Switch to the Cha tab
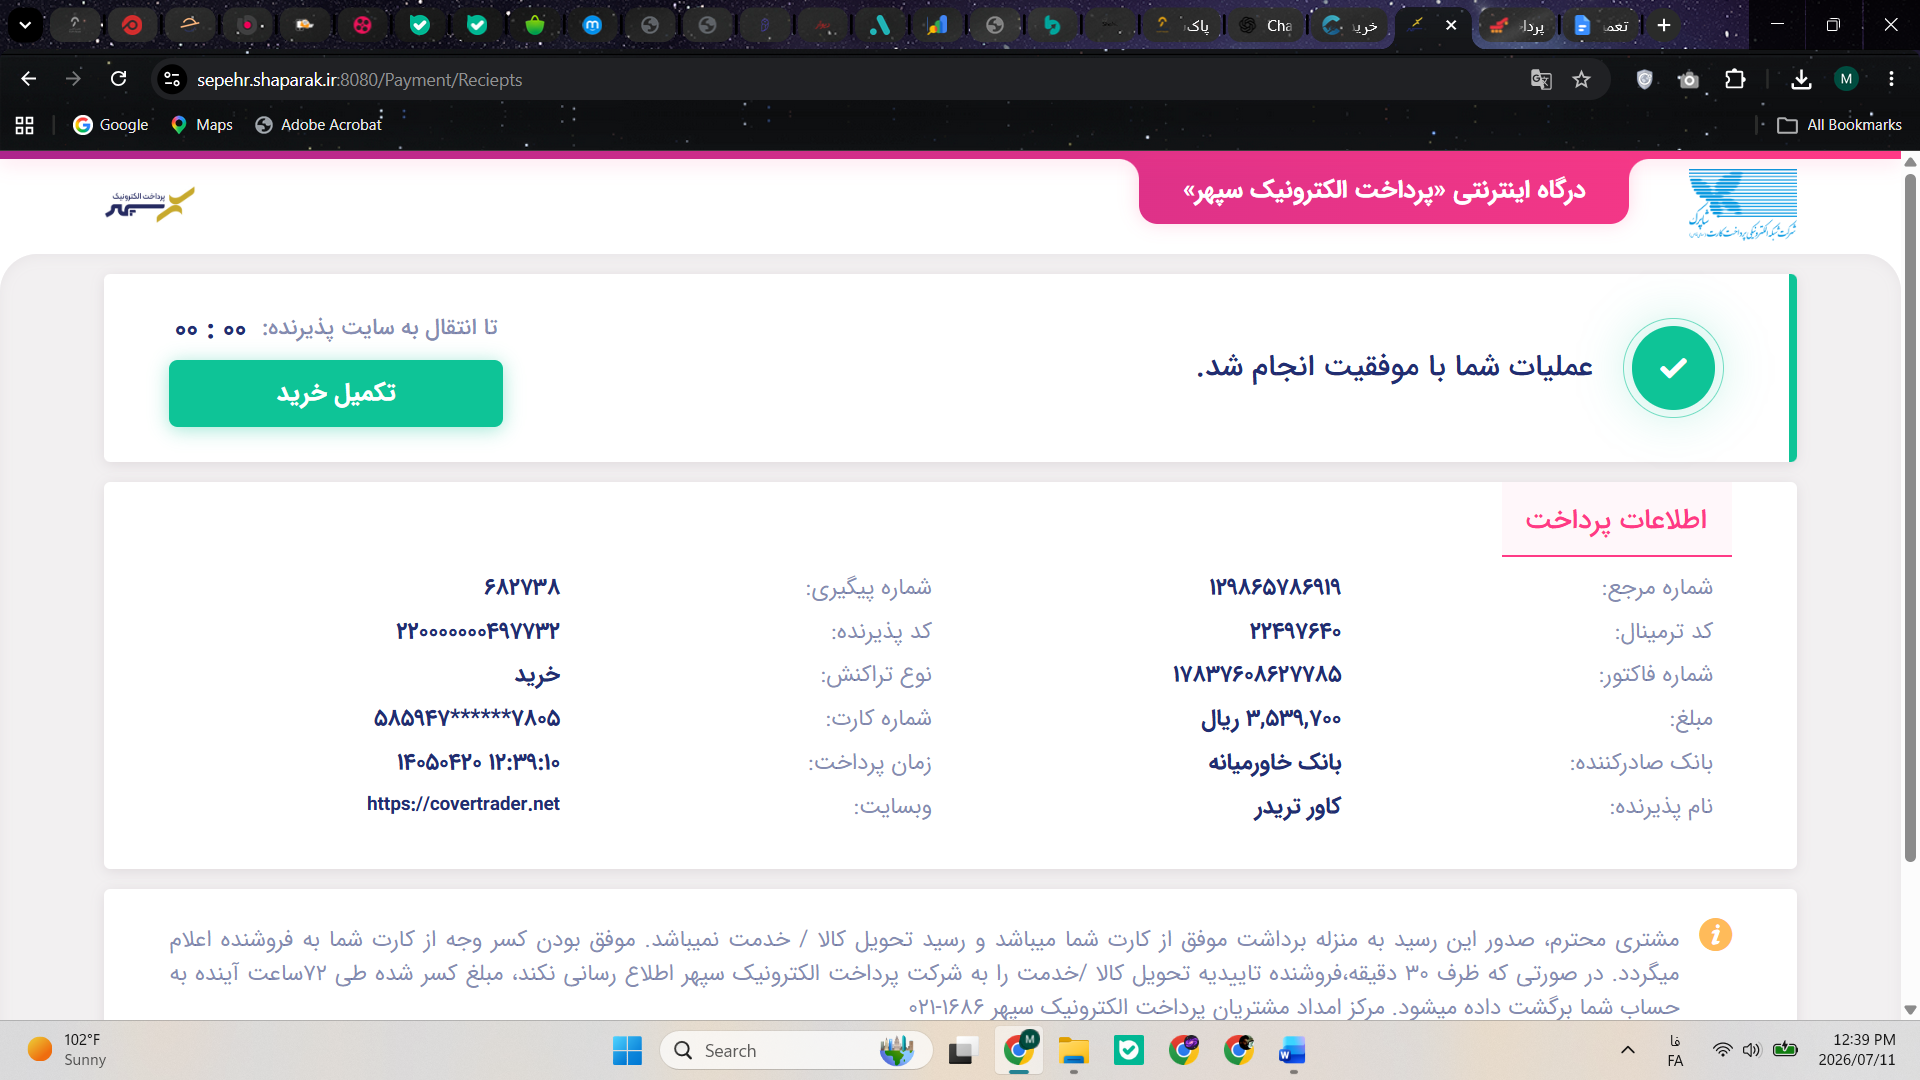 click(1265, 25)
